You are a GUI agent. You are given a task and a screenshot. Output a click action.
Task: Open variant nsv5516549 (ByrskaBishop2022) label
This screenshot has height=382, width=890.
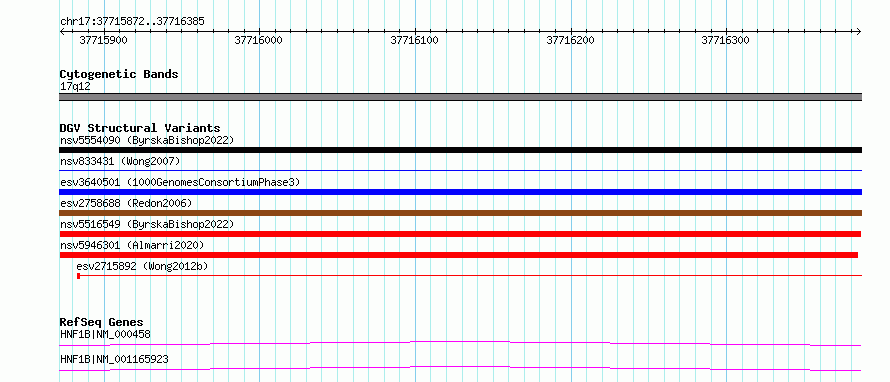coord(147,224)
